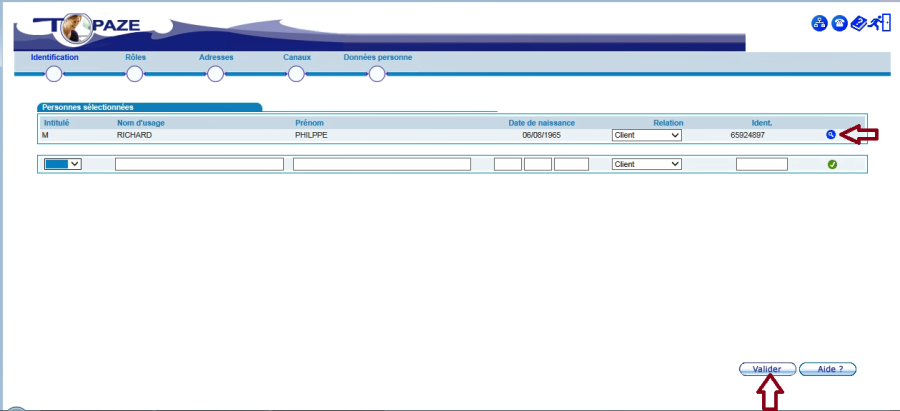The image size is (900, 411).
Task: Click the Aide ? button
Action: click(828, 369)
